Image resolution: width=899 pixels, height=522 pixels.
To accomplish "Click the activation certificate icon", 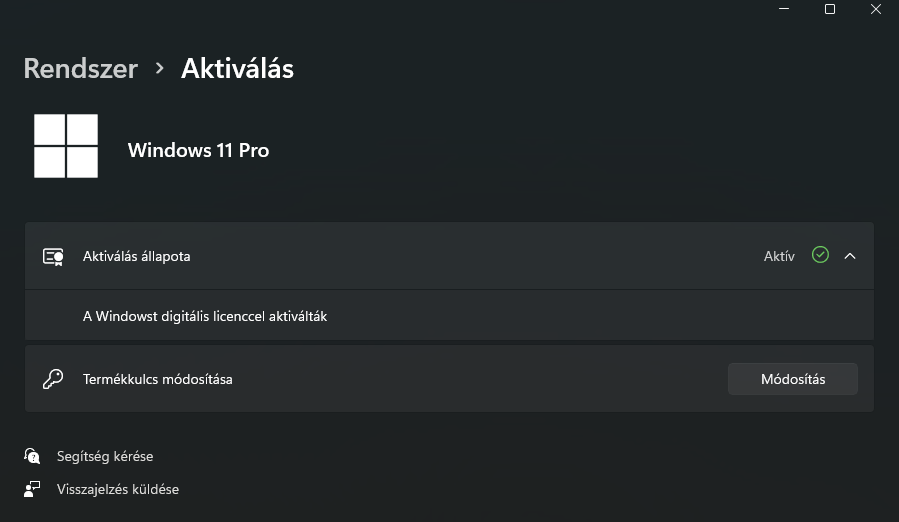I will click(53, 256).
